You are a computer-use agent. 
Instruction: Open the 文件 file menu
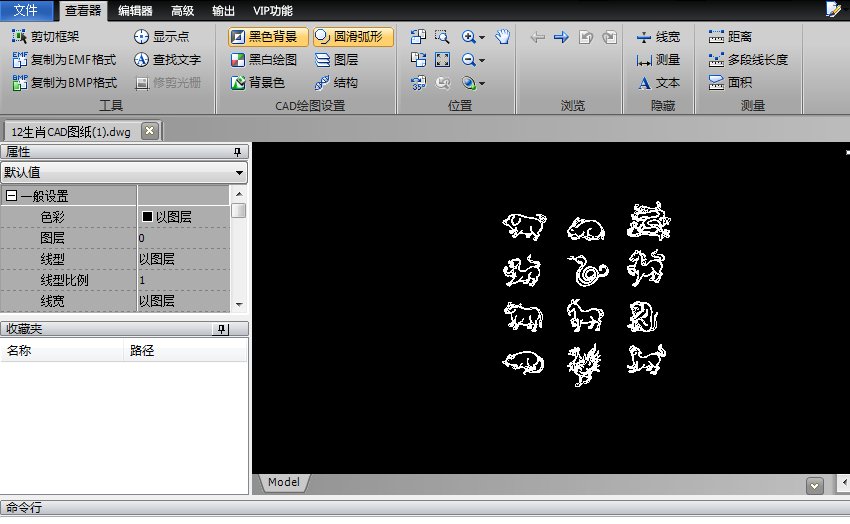25,11
